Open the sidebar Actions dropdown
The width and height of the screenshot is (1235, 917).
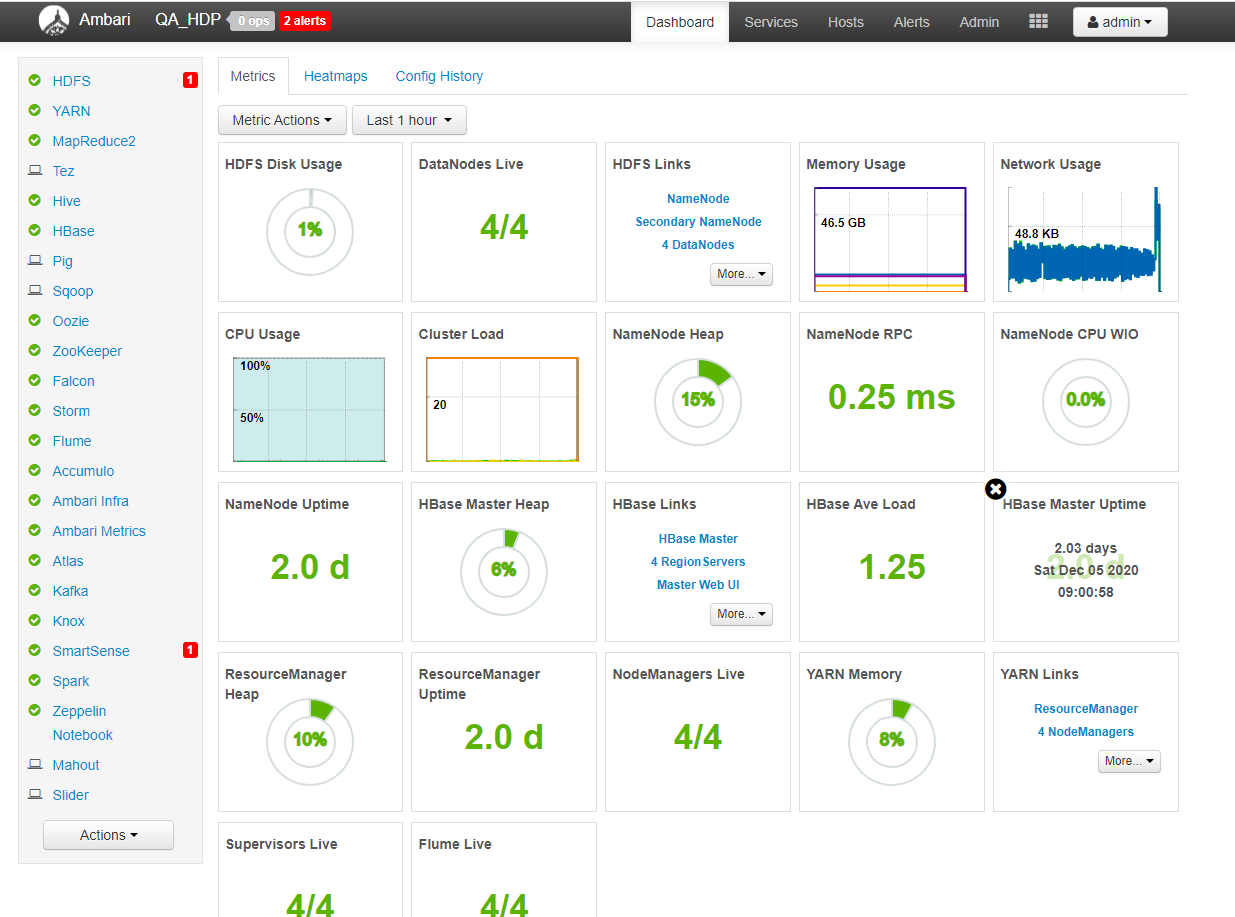click(x=108, y=835)
